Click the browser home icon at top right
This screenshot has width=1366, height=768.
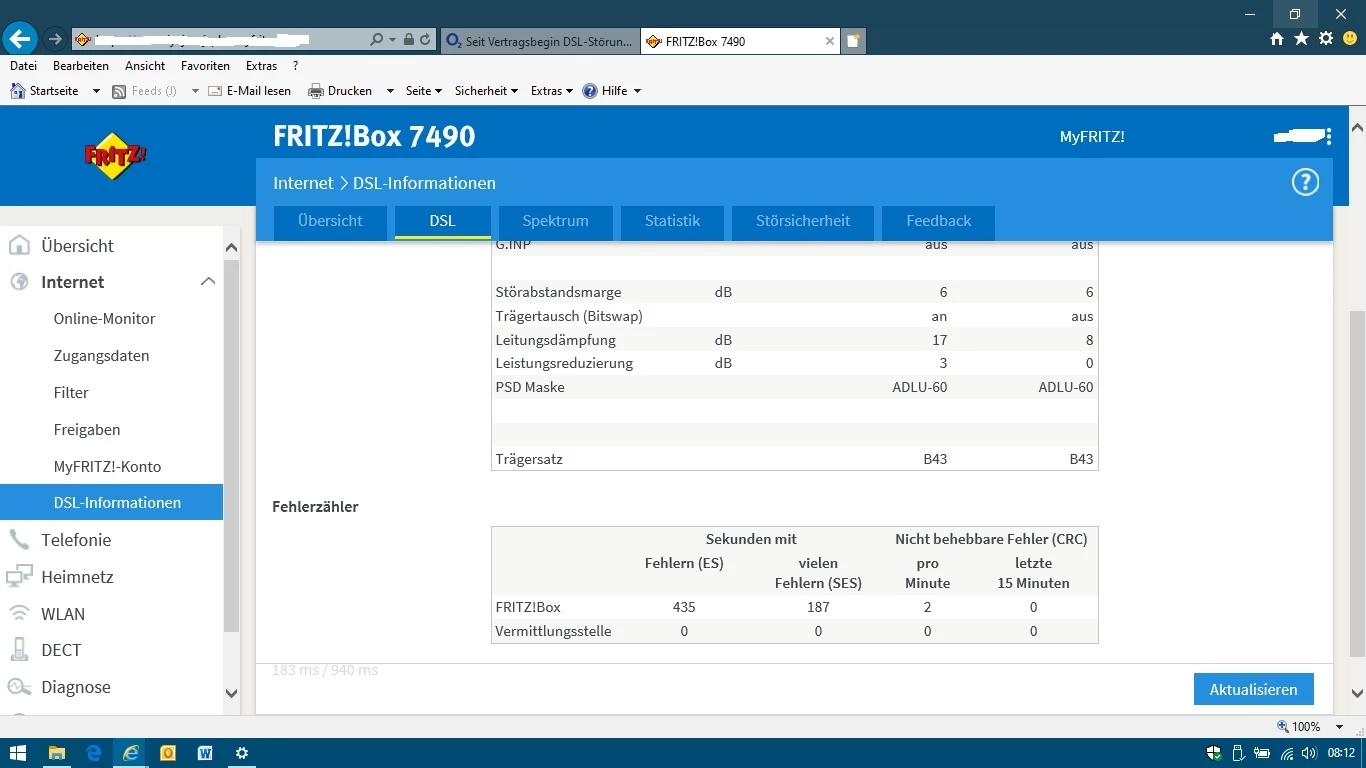[1277, 39]
